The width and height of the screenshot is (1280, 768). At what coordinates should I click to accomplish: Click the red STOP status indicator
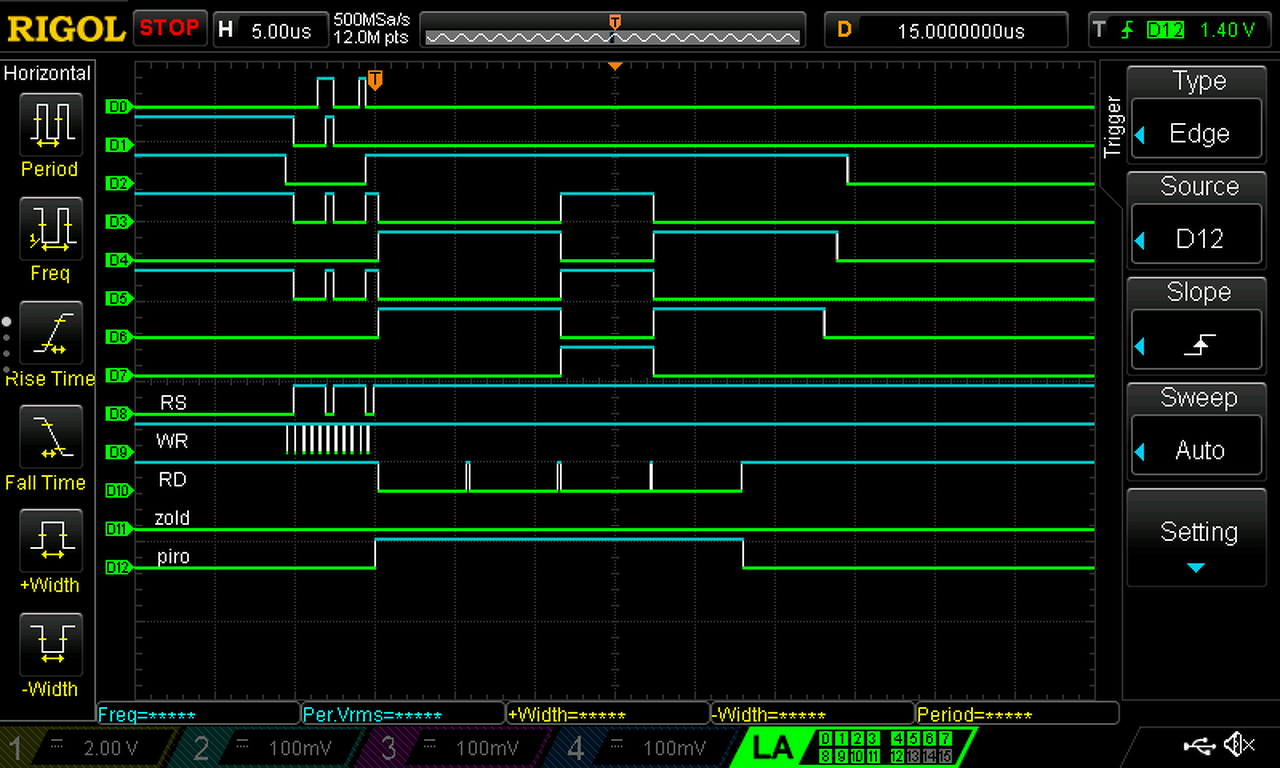click(x=170, y=28)
